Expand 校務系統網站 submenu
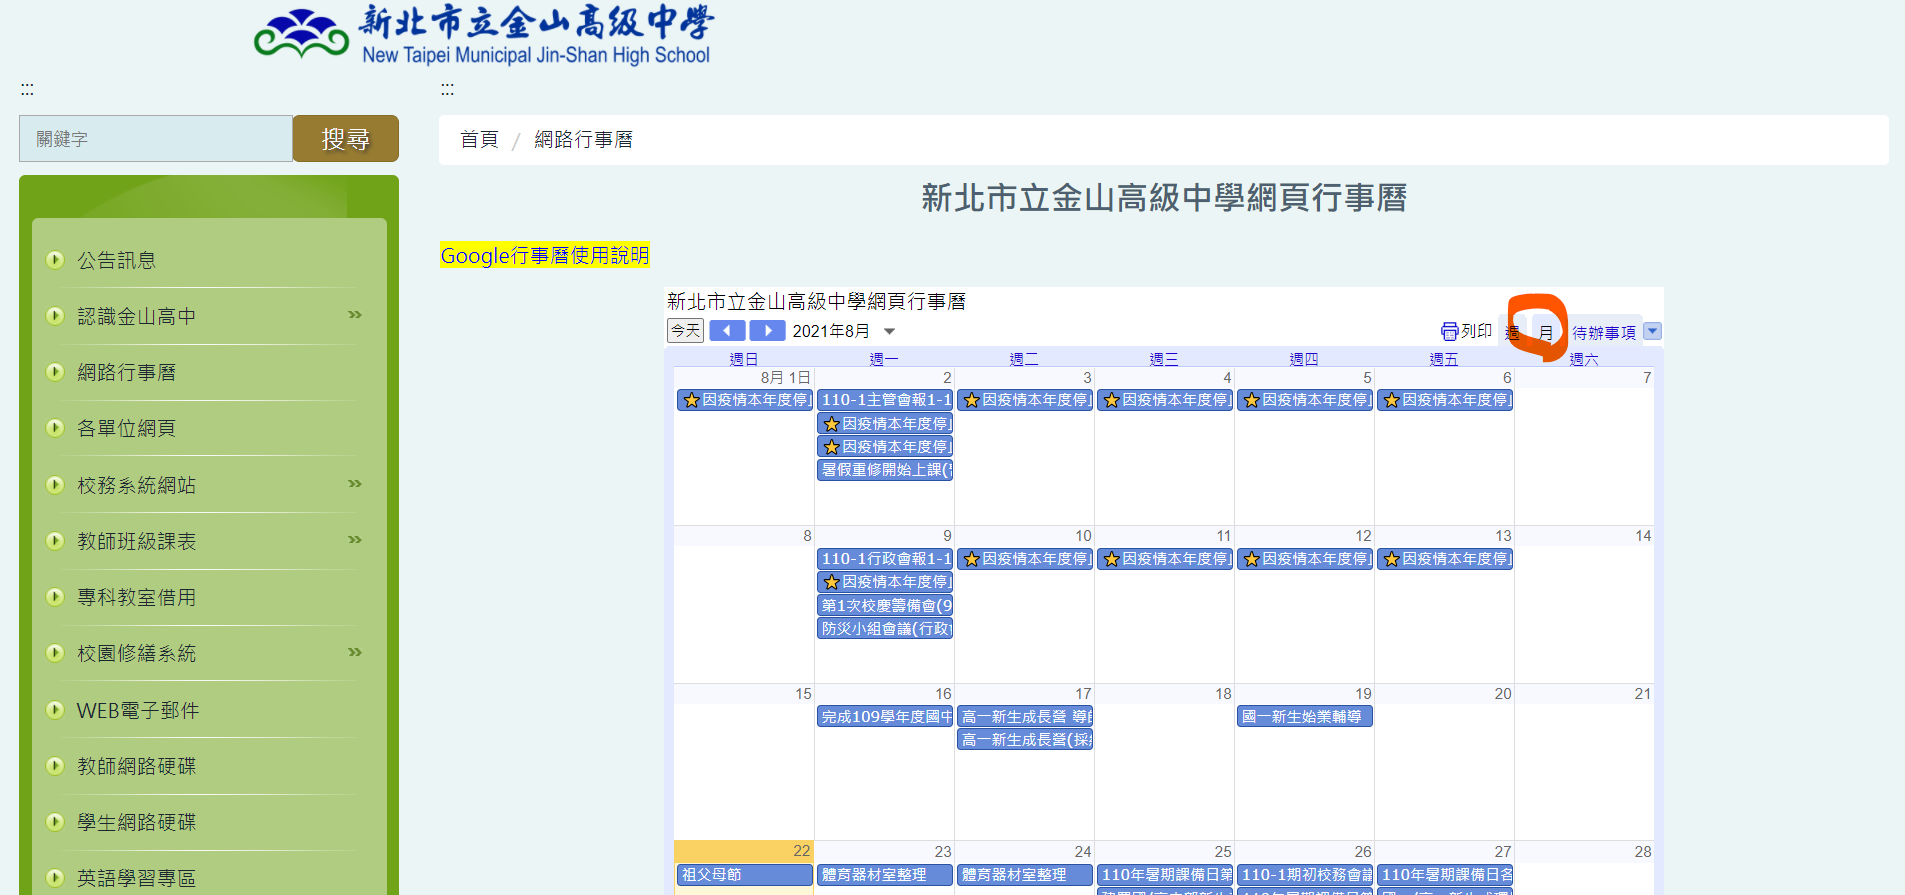Image resolution: width=1905 pixels, height=895 pixels. [x=355, y=484]
